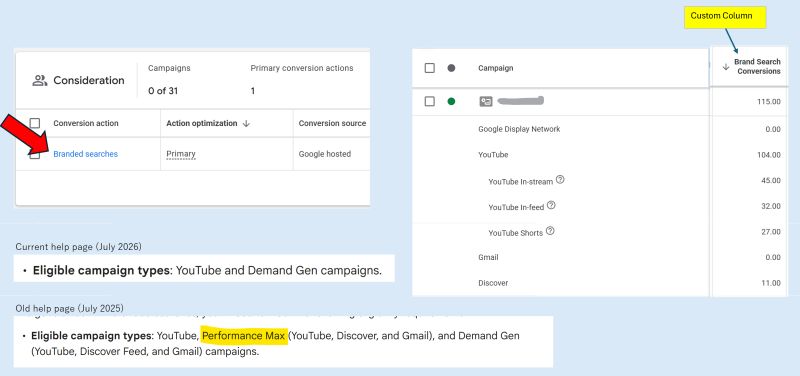Click the Google hosted cell
800x376 pixels.
point(324,154)
